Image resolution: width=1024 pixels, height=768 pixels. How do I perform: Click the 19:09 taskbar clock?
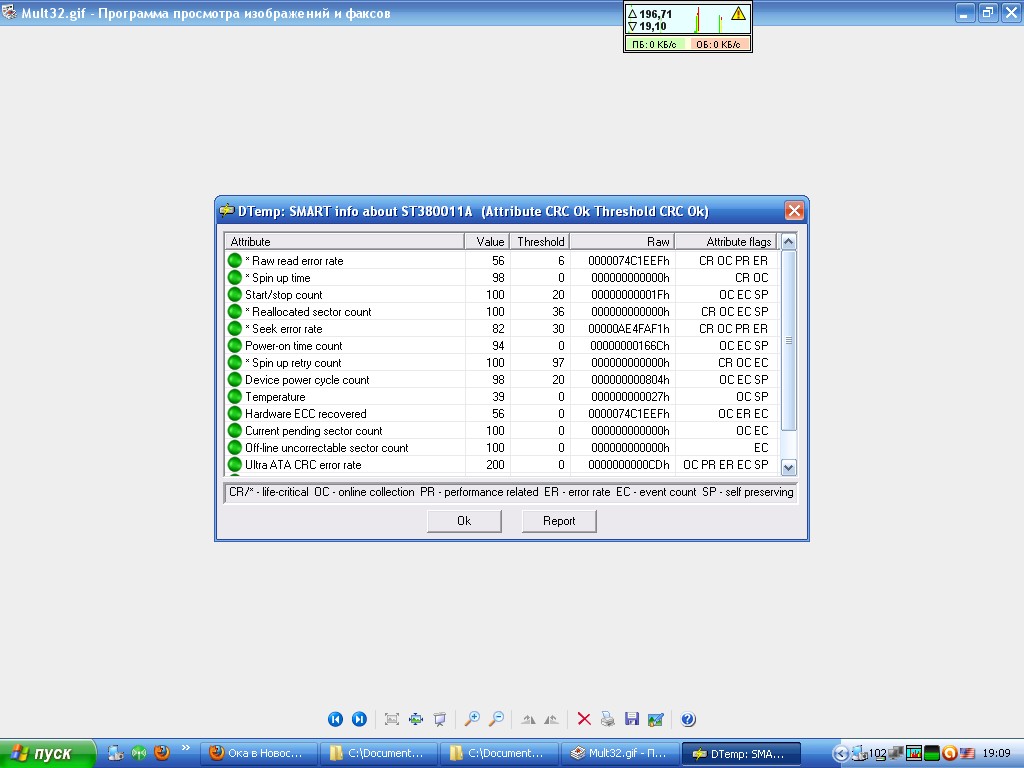click(x=996, y=754)
